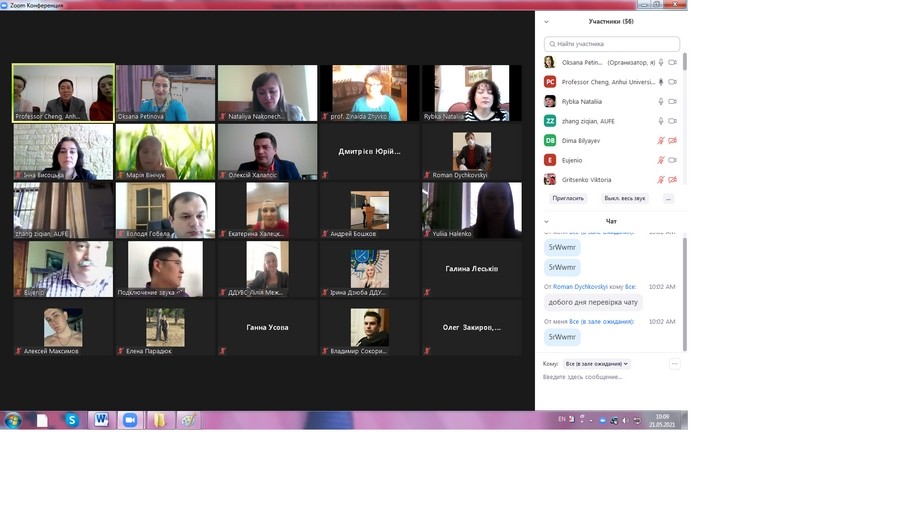This screenshot has width=900, height=510.
Task: Click Oksana Petinova's avatar in the participants list
Action: [550, 63]
